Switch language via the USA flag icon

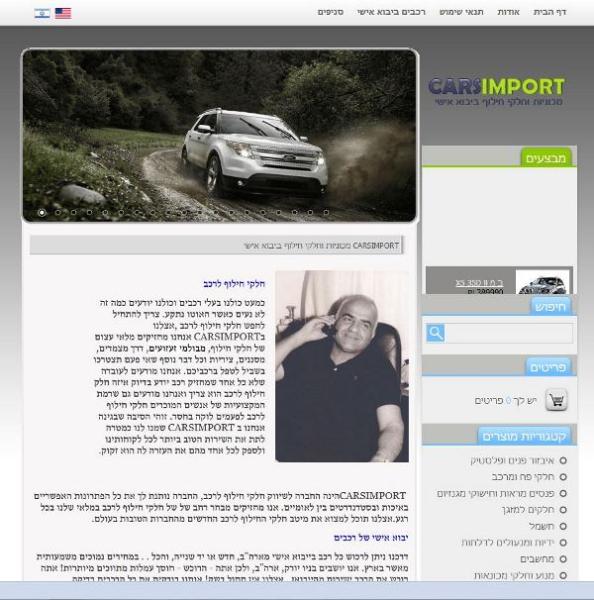click(x=63, y=13)
